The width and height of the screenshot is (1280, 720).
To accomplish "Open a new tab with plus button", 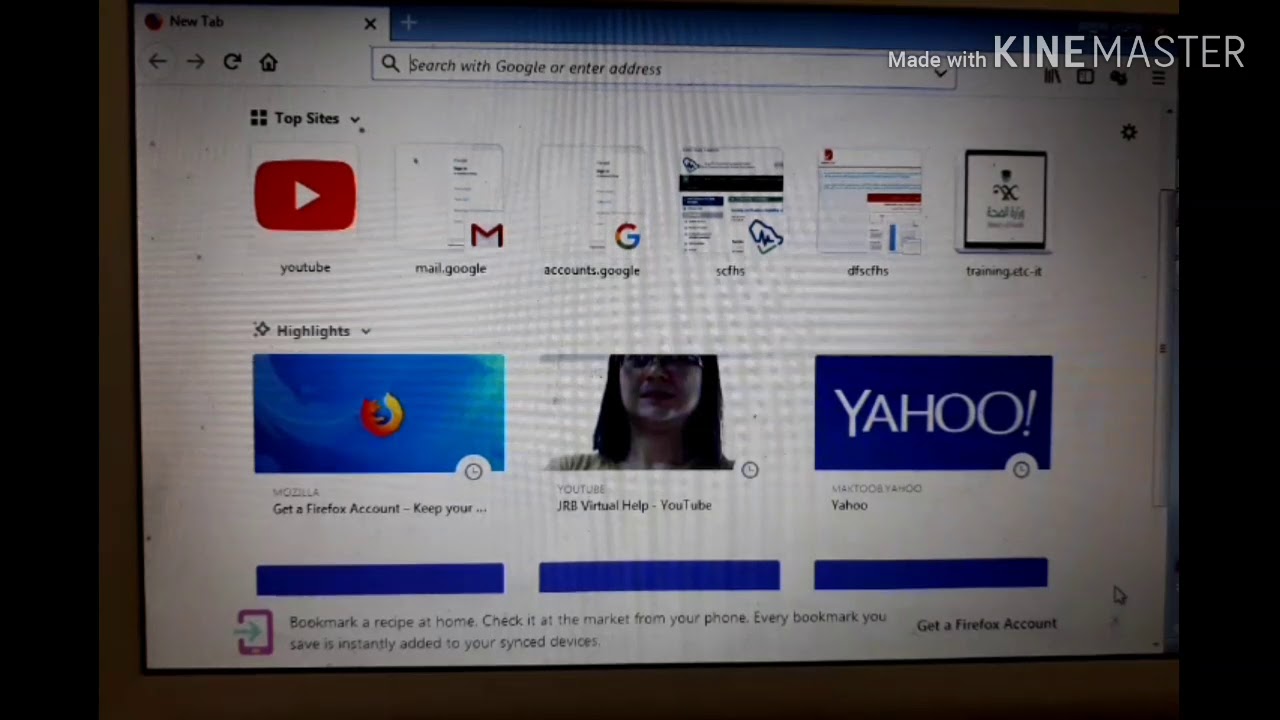I will (x=408, y=22).
